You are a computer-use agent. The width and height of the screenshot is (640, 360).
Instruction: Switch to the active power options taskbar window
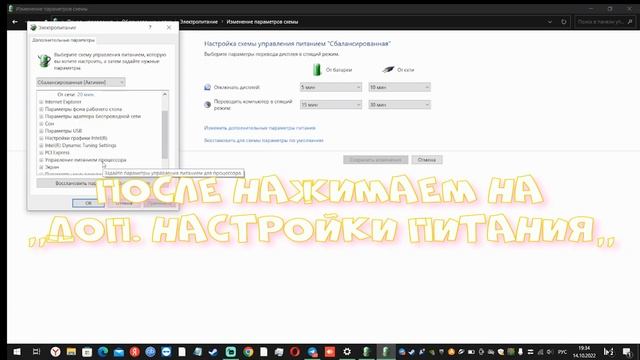385,352
